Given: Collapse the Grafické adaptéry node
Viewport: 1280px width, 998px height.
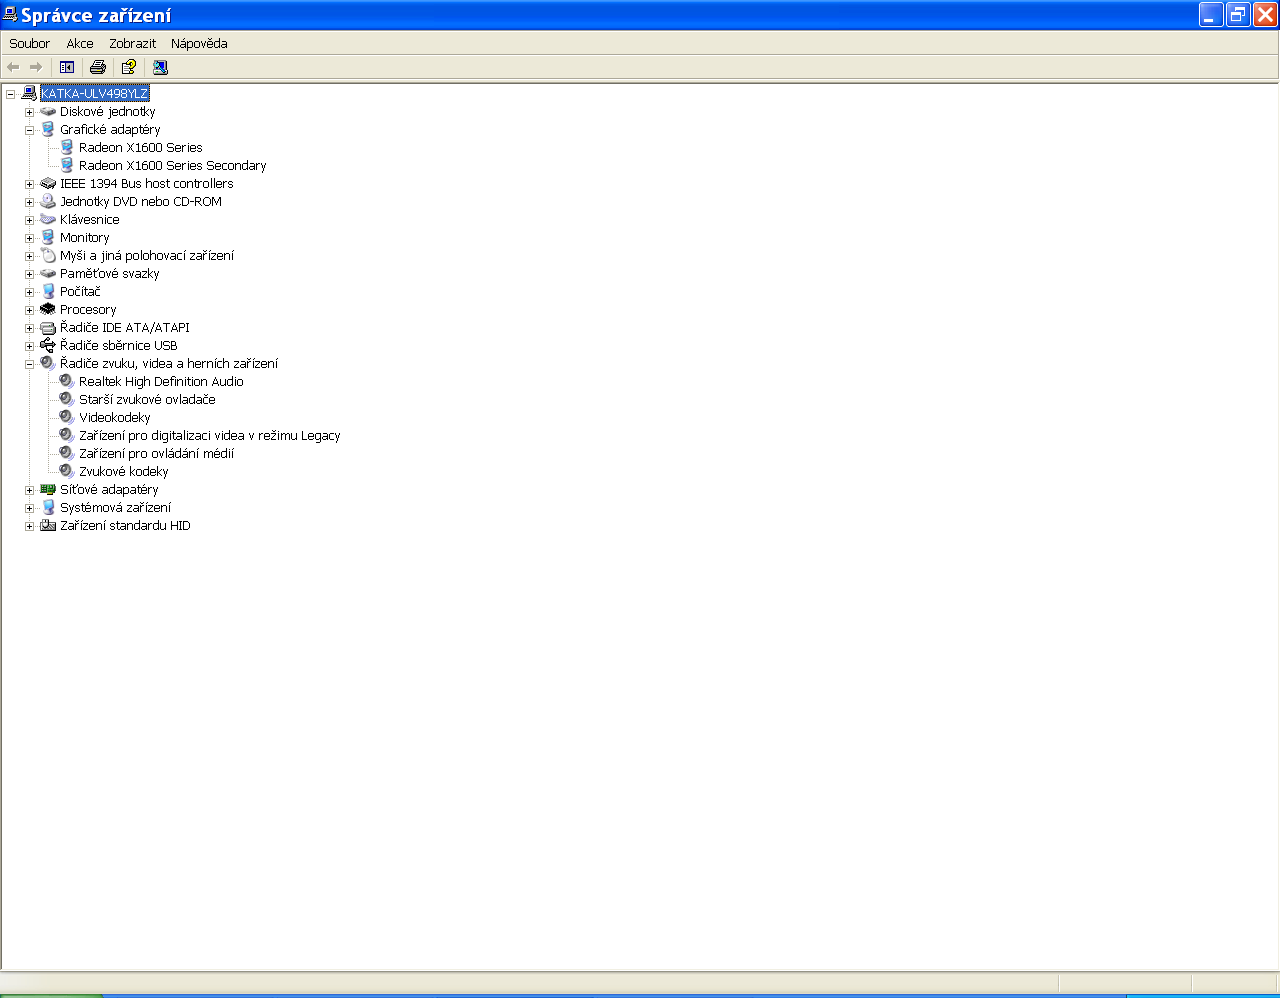Looking at the screenshot, I should coord(29,130).
